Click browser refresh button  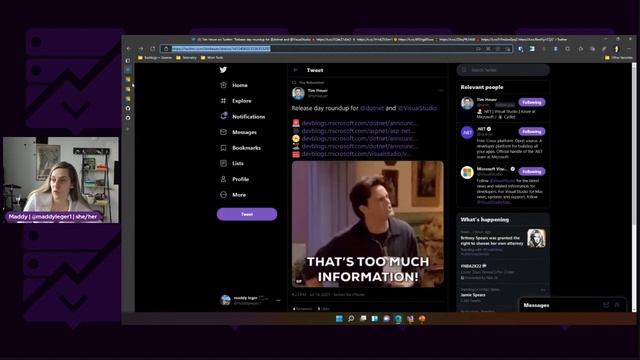[x=153, y=49]
